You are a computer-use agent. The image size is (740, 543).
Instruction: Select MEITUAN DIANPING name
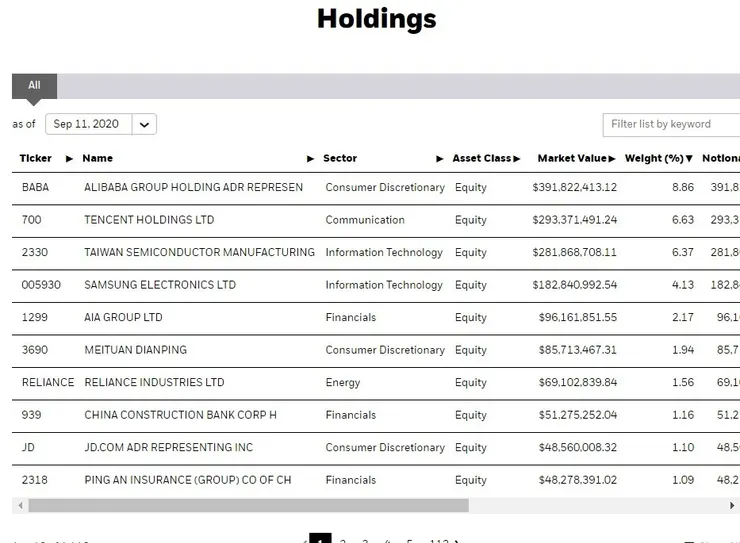pos(135,350)
